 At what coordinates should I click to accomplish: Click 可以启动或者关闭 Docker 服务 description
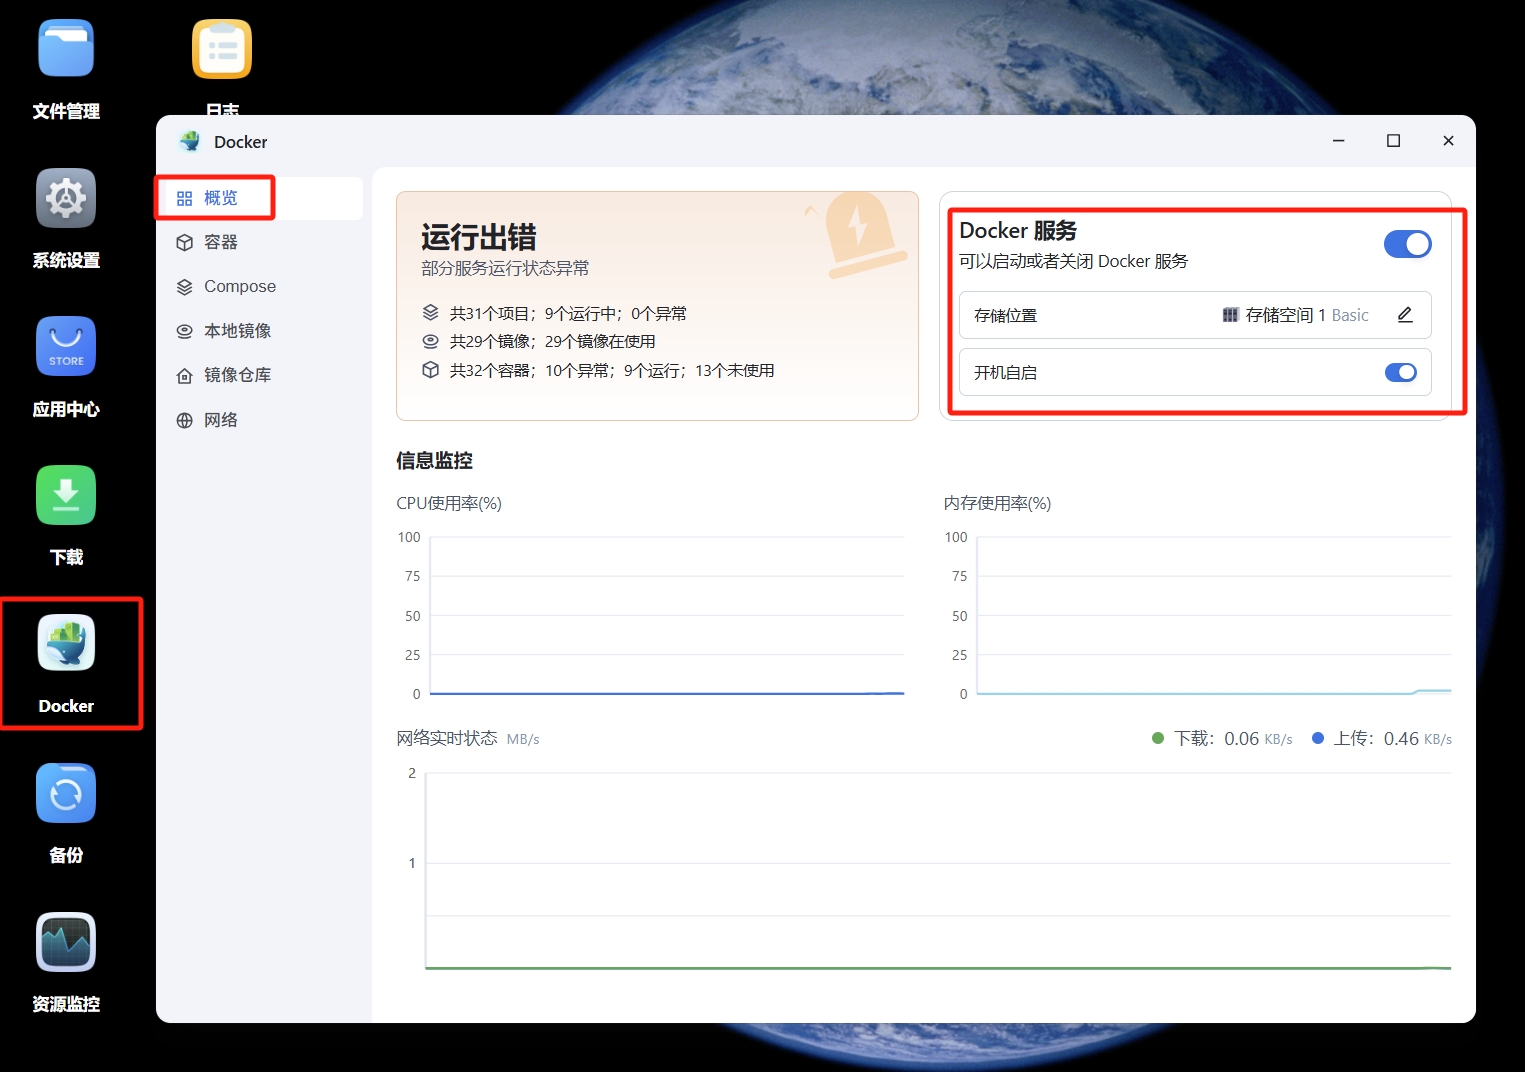pyautogui.click(x=1073, y=261)
